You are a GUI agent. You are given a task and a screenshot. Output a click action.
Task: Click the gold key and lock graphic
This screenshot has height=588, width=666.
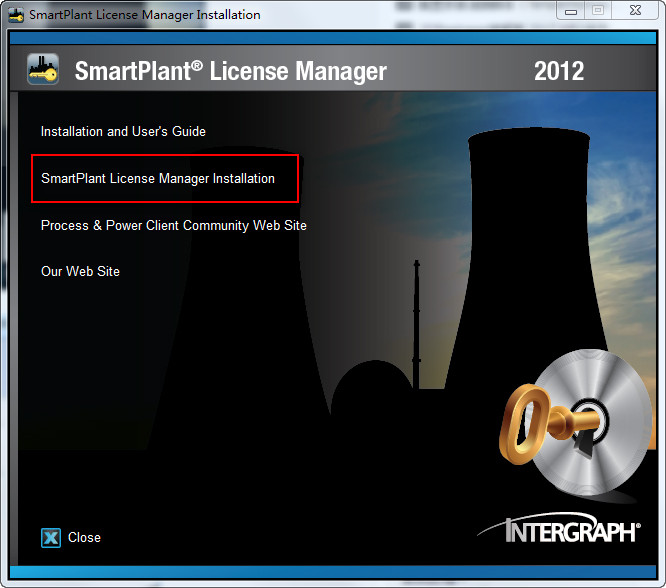(576, 424)
